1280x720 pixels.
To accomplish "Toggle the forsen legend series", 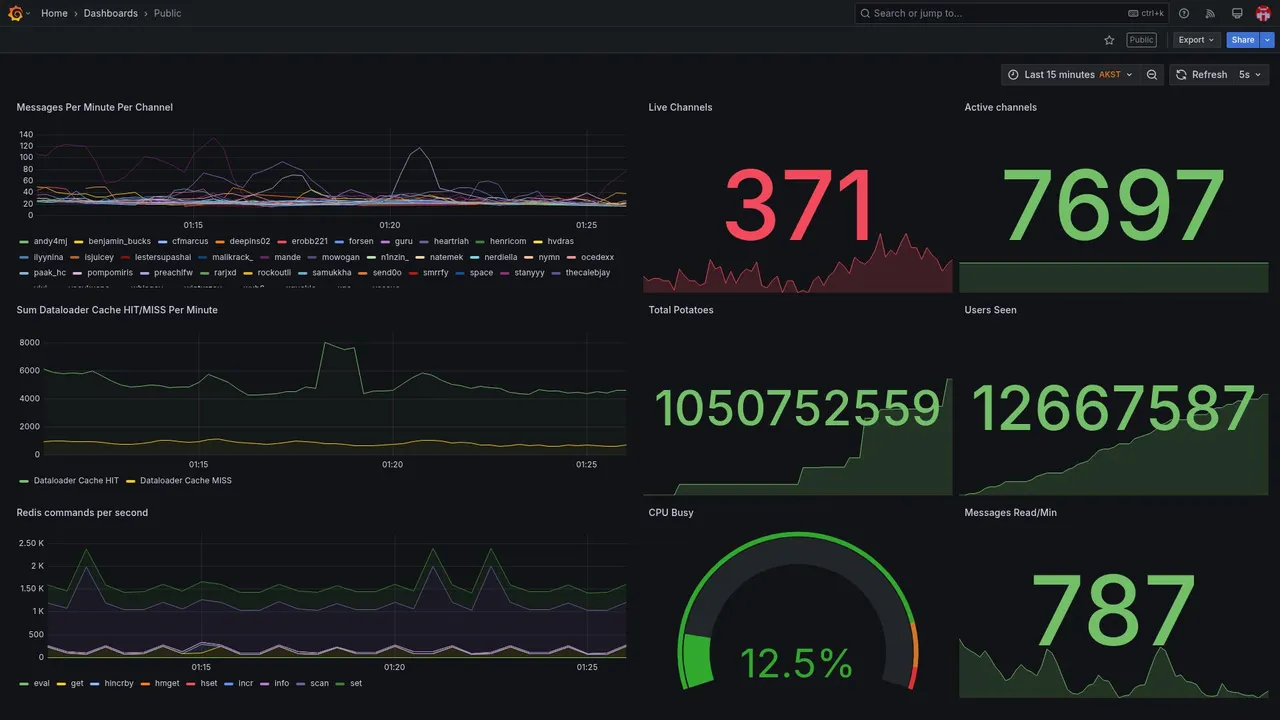I will coord(354,241).
